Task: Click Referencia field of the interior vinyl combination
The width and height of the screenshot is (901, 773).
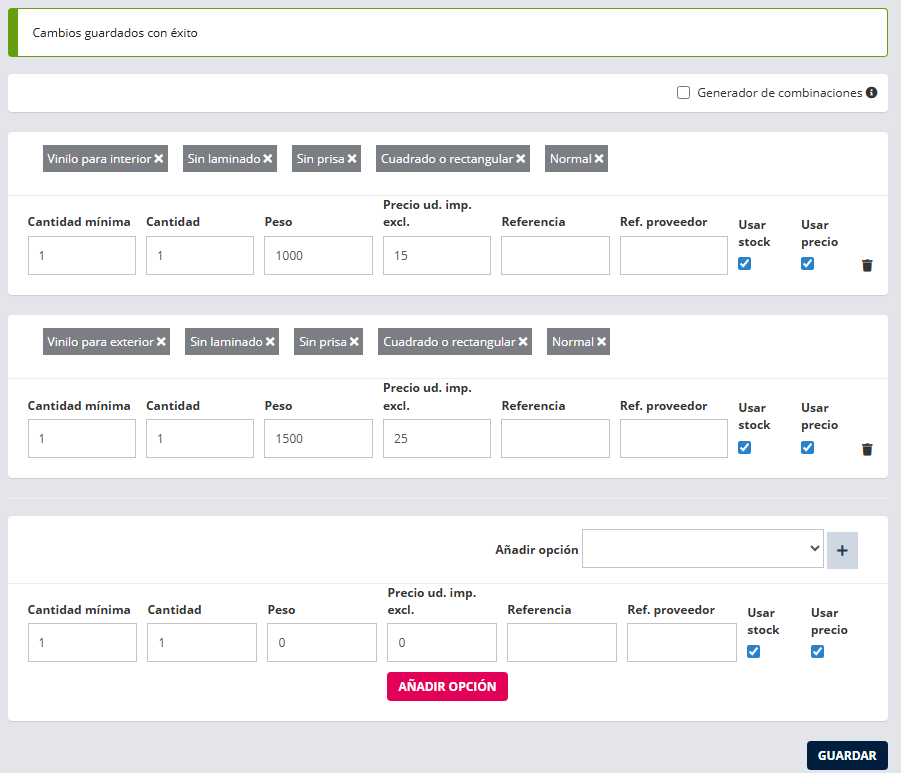Action: point(555,256)
